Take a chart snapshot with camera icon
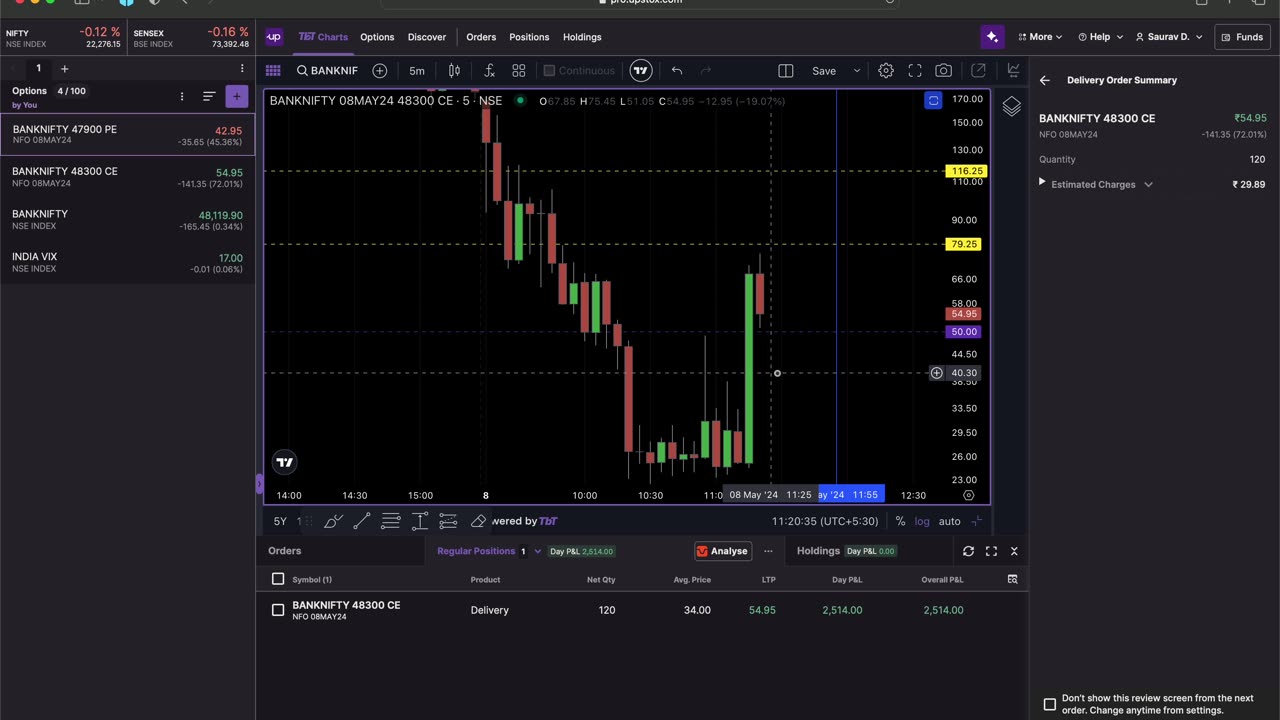 pyautogui.click(x=944, y=71)
